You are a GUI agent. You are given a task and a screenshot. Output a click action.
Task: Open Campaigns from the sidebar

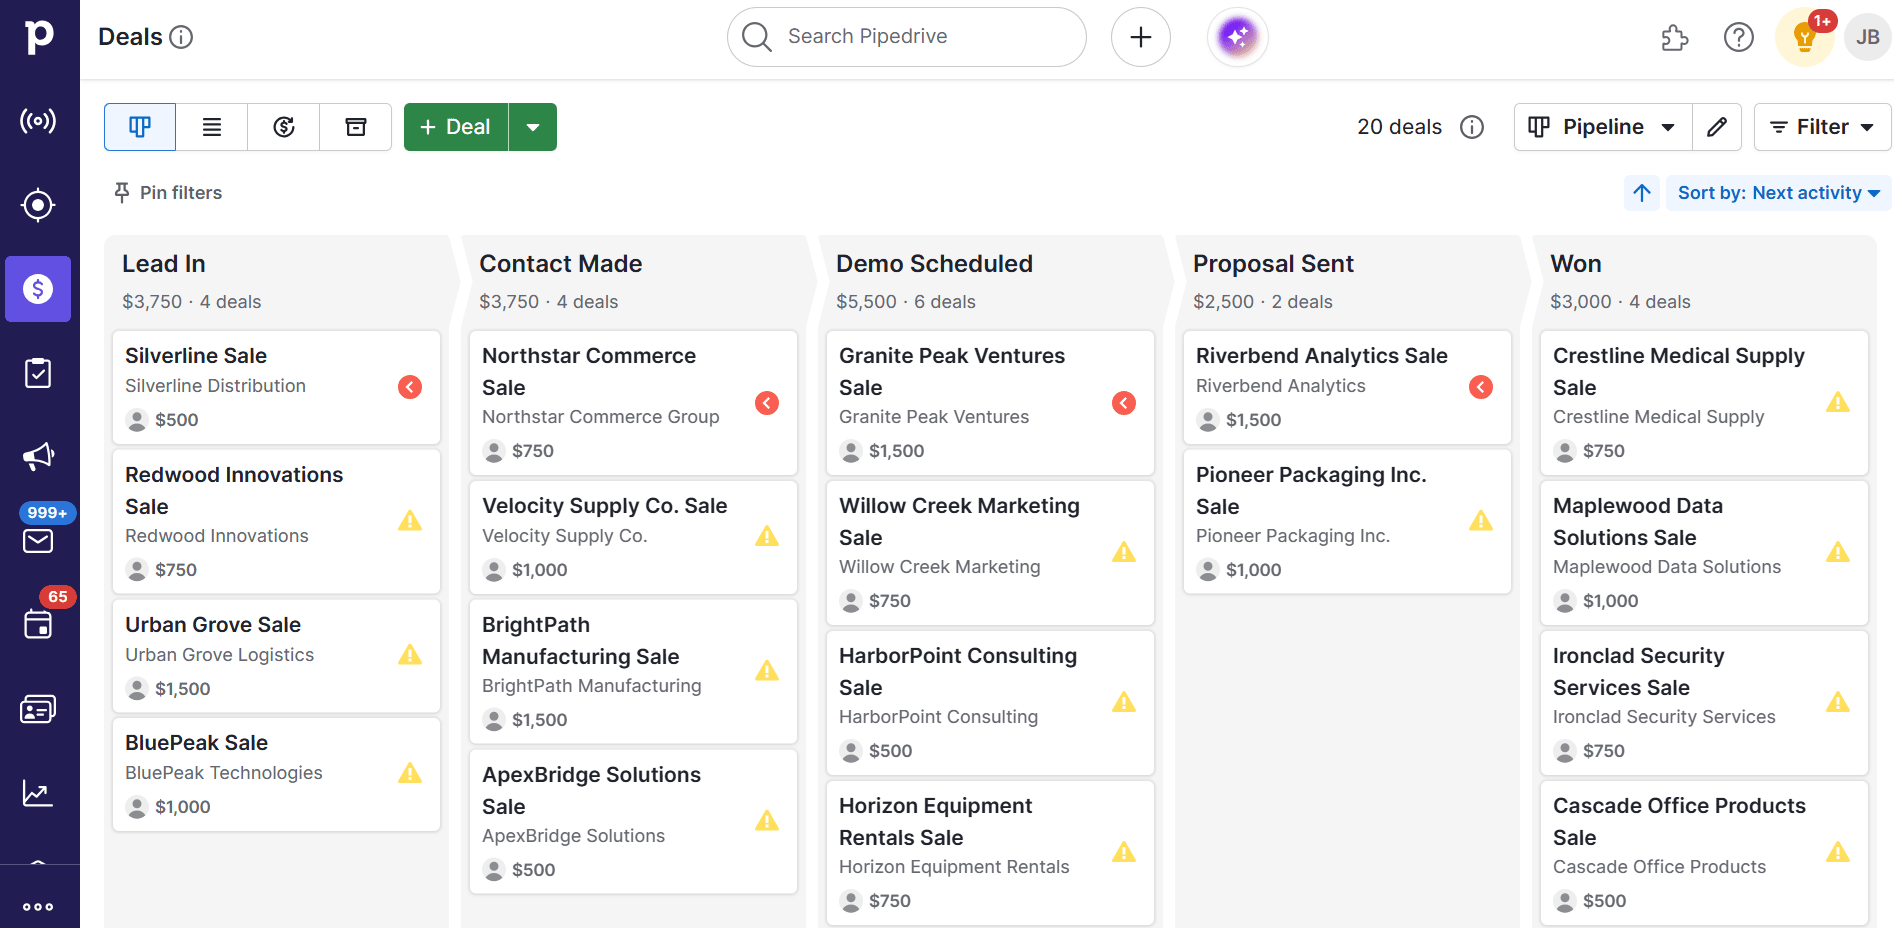38,456
